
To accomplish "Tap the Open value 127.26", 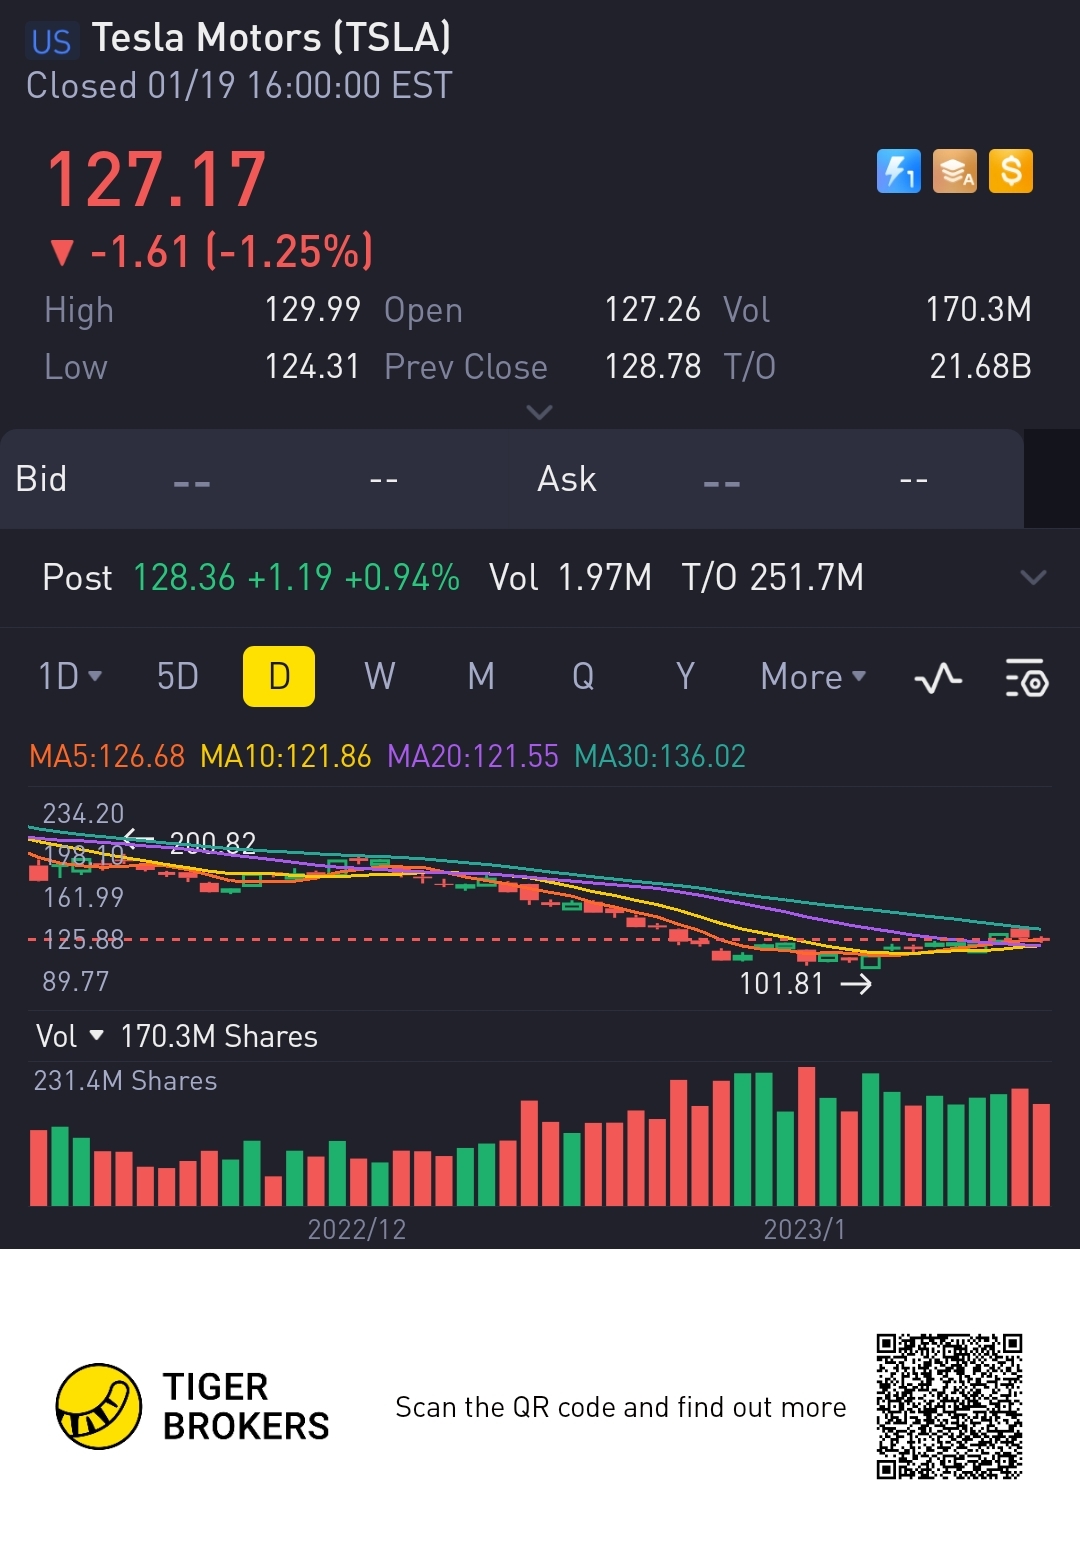I will (652, 310).
